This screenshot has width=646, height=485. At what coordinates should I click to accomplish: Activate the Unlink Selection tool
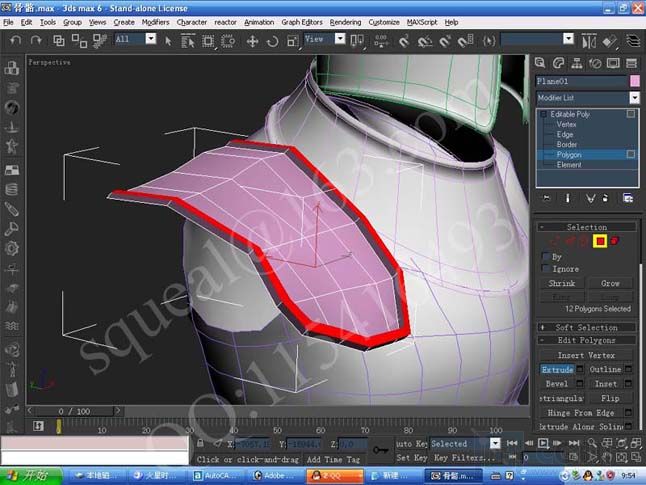79,40
